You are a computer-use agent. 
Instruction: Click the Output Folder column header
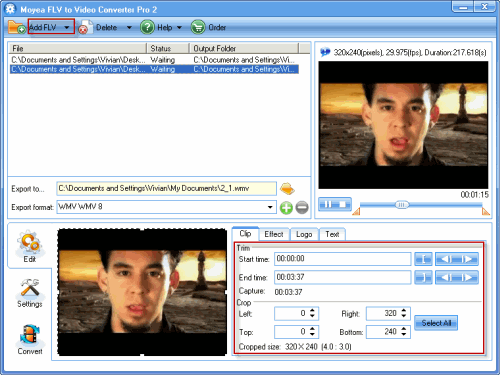click(x=244, y=48)
